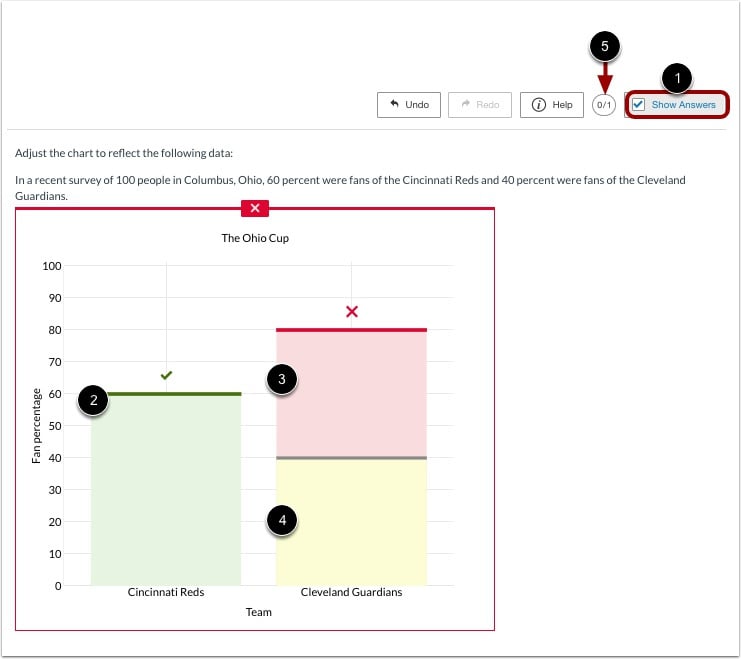Click the yellow correct-answer region of Guardians bar

pos(351,522)
